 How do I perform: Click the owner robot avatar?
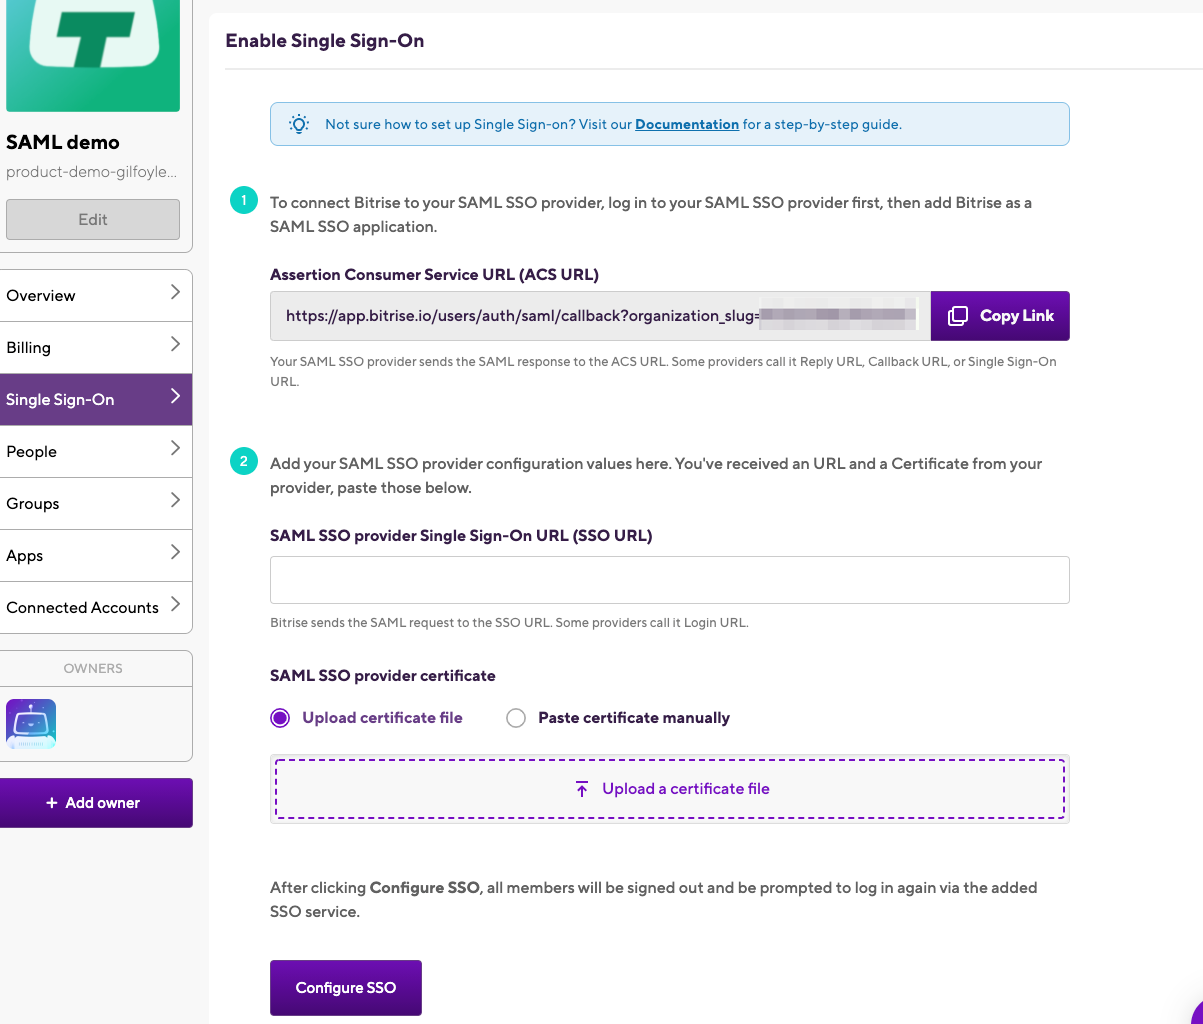(31, 724)
